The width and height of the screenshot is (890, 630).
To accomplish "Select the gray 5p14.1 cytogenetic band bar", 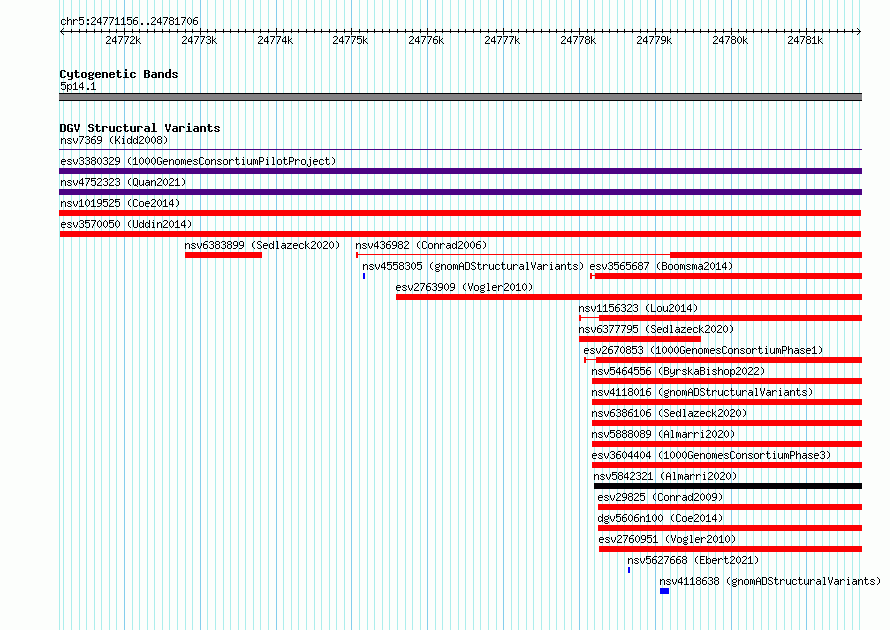I will (x=460, y=97).
